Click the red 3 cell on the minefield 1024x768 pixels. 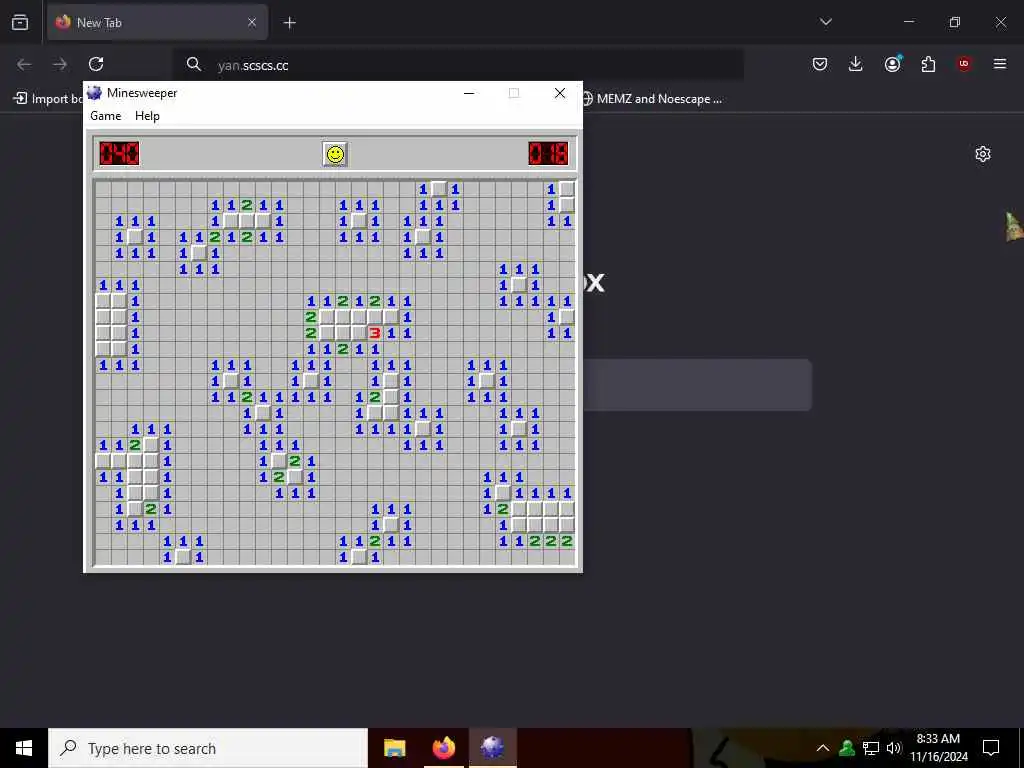374,333
